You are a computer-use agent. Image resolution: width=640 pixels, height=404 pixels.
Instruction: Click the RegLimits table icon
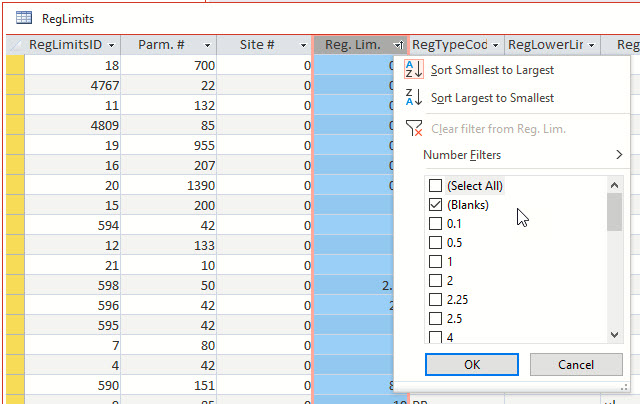coord(24,18)
